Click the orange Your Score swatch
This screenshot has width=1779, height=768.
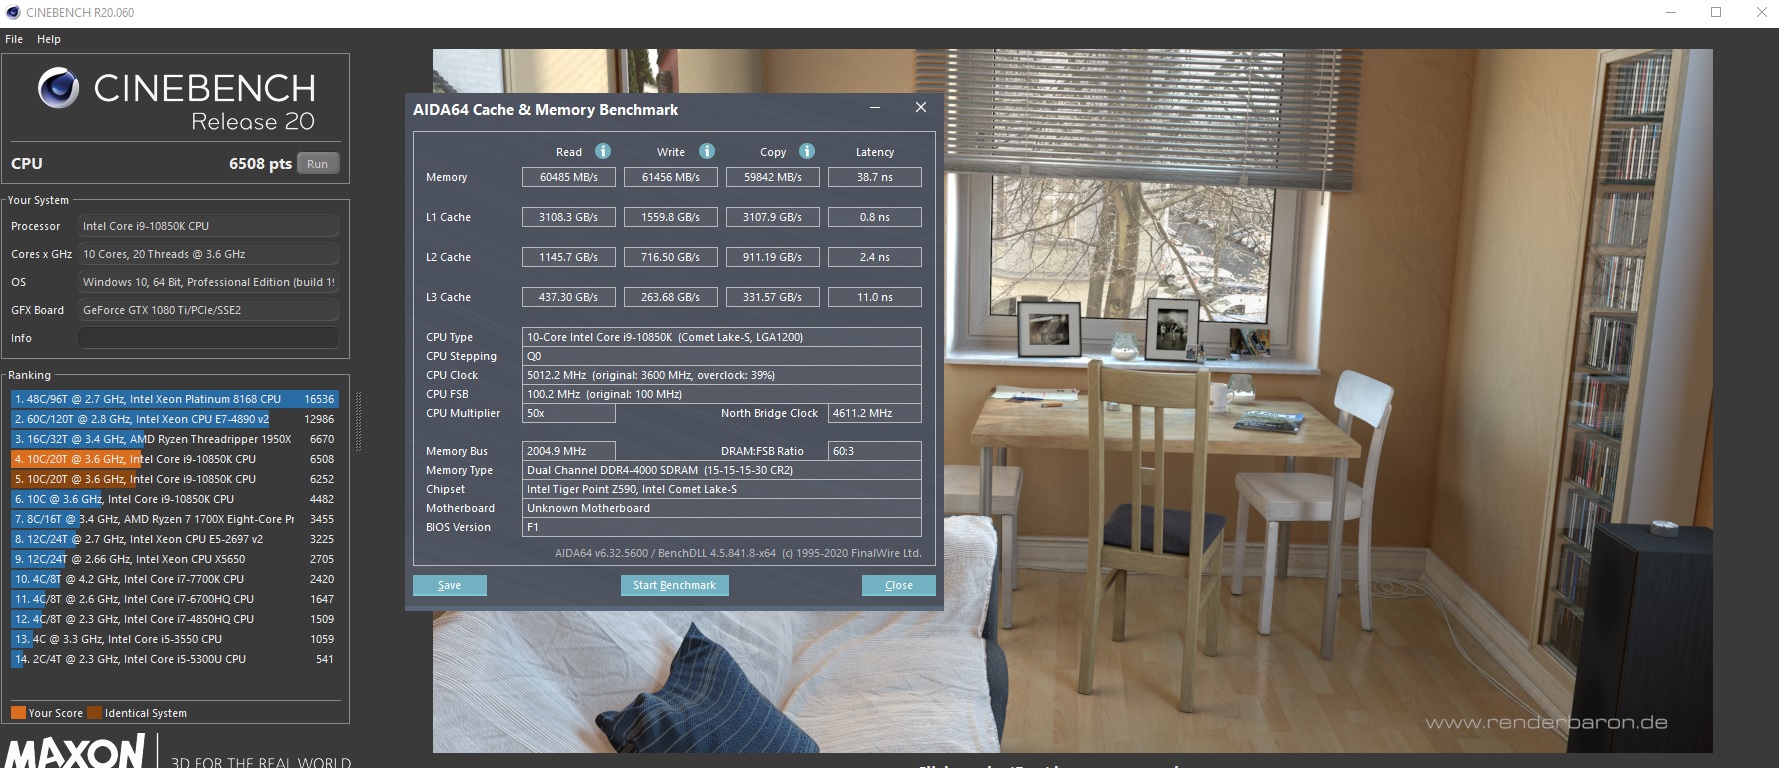(x=18, y=713)
